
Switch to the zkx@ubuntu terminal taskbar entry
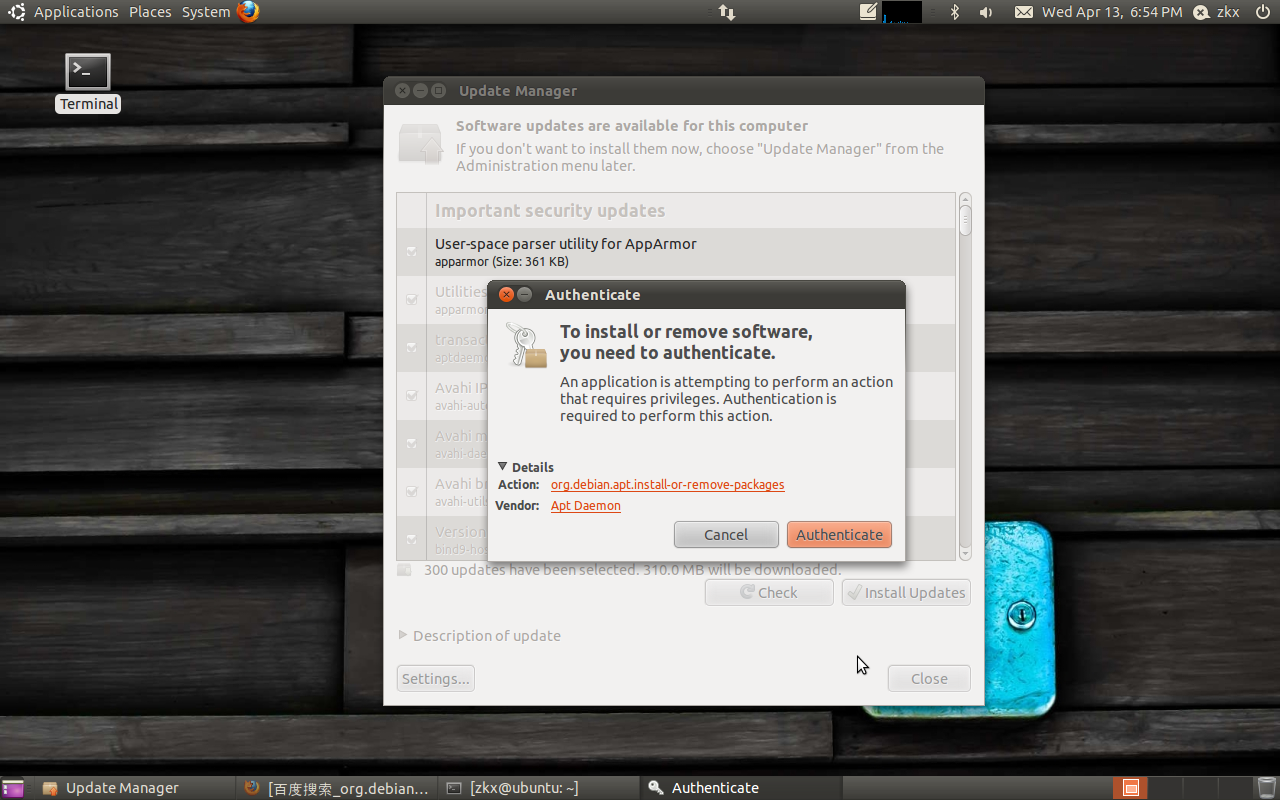(x=538, y=788)
